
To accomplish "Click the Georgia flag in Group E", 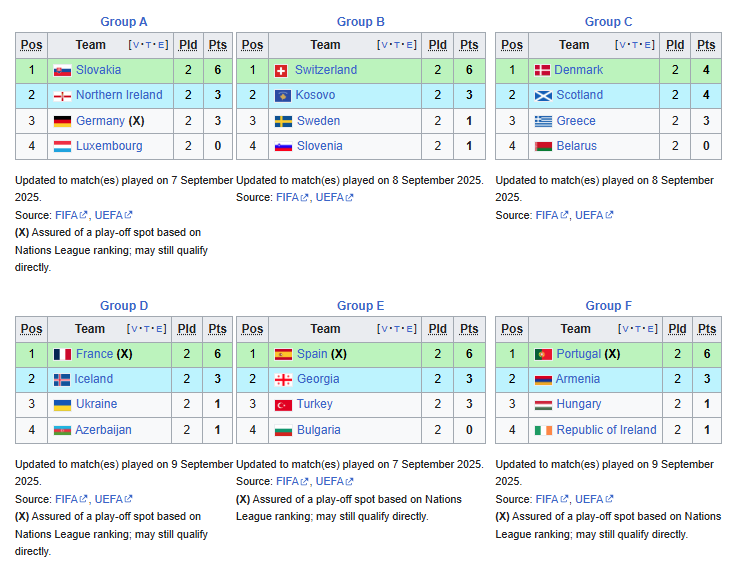I will 283,380.
